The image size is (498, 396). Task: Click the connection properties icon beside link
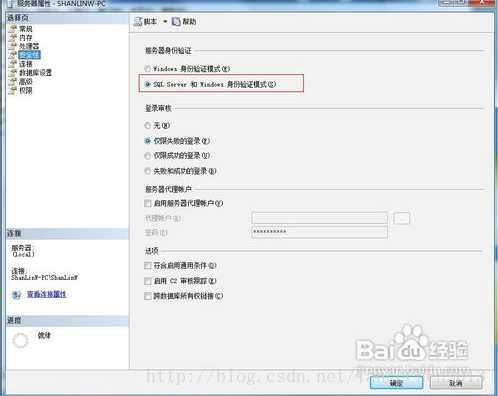tap(16, 295)
